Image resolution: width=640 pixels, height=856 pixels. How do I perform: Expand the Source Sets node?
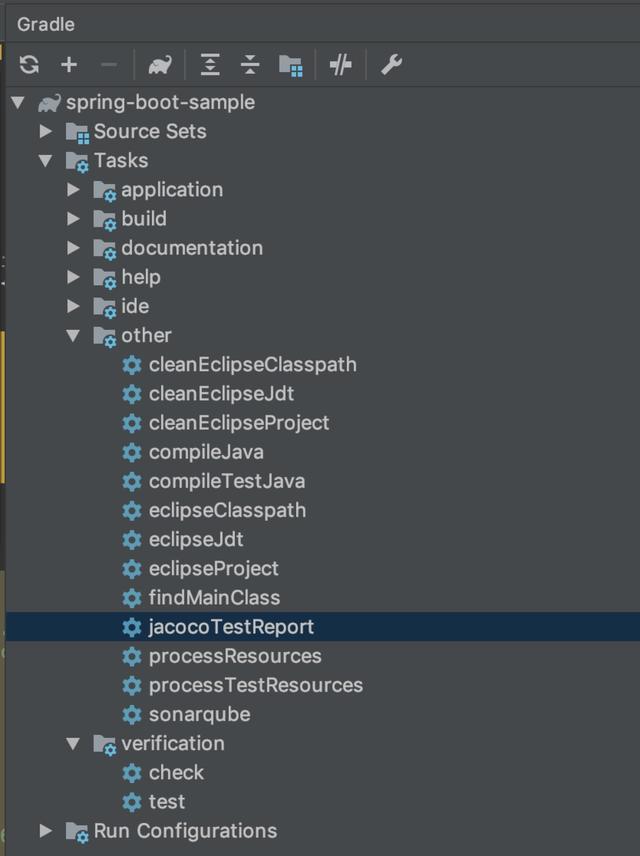coord(46,131)
